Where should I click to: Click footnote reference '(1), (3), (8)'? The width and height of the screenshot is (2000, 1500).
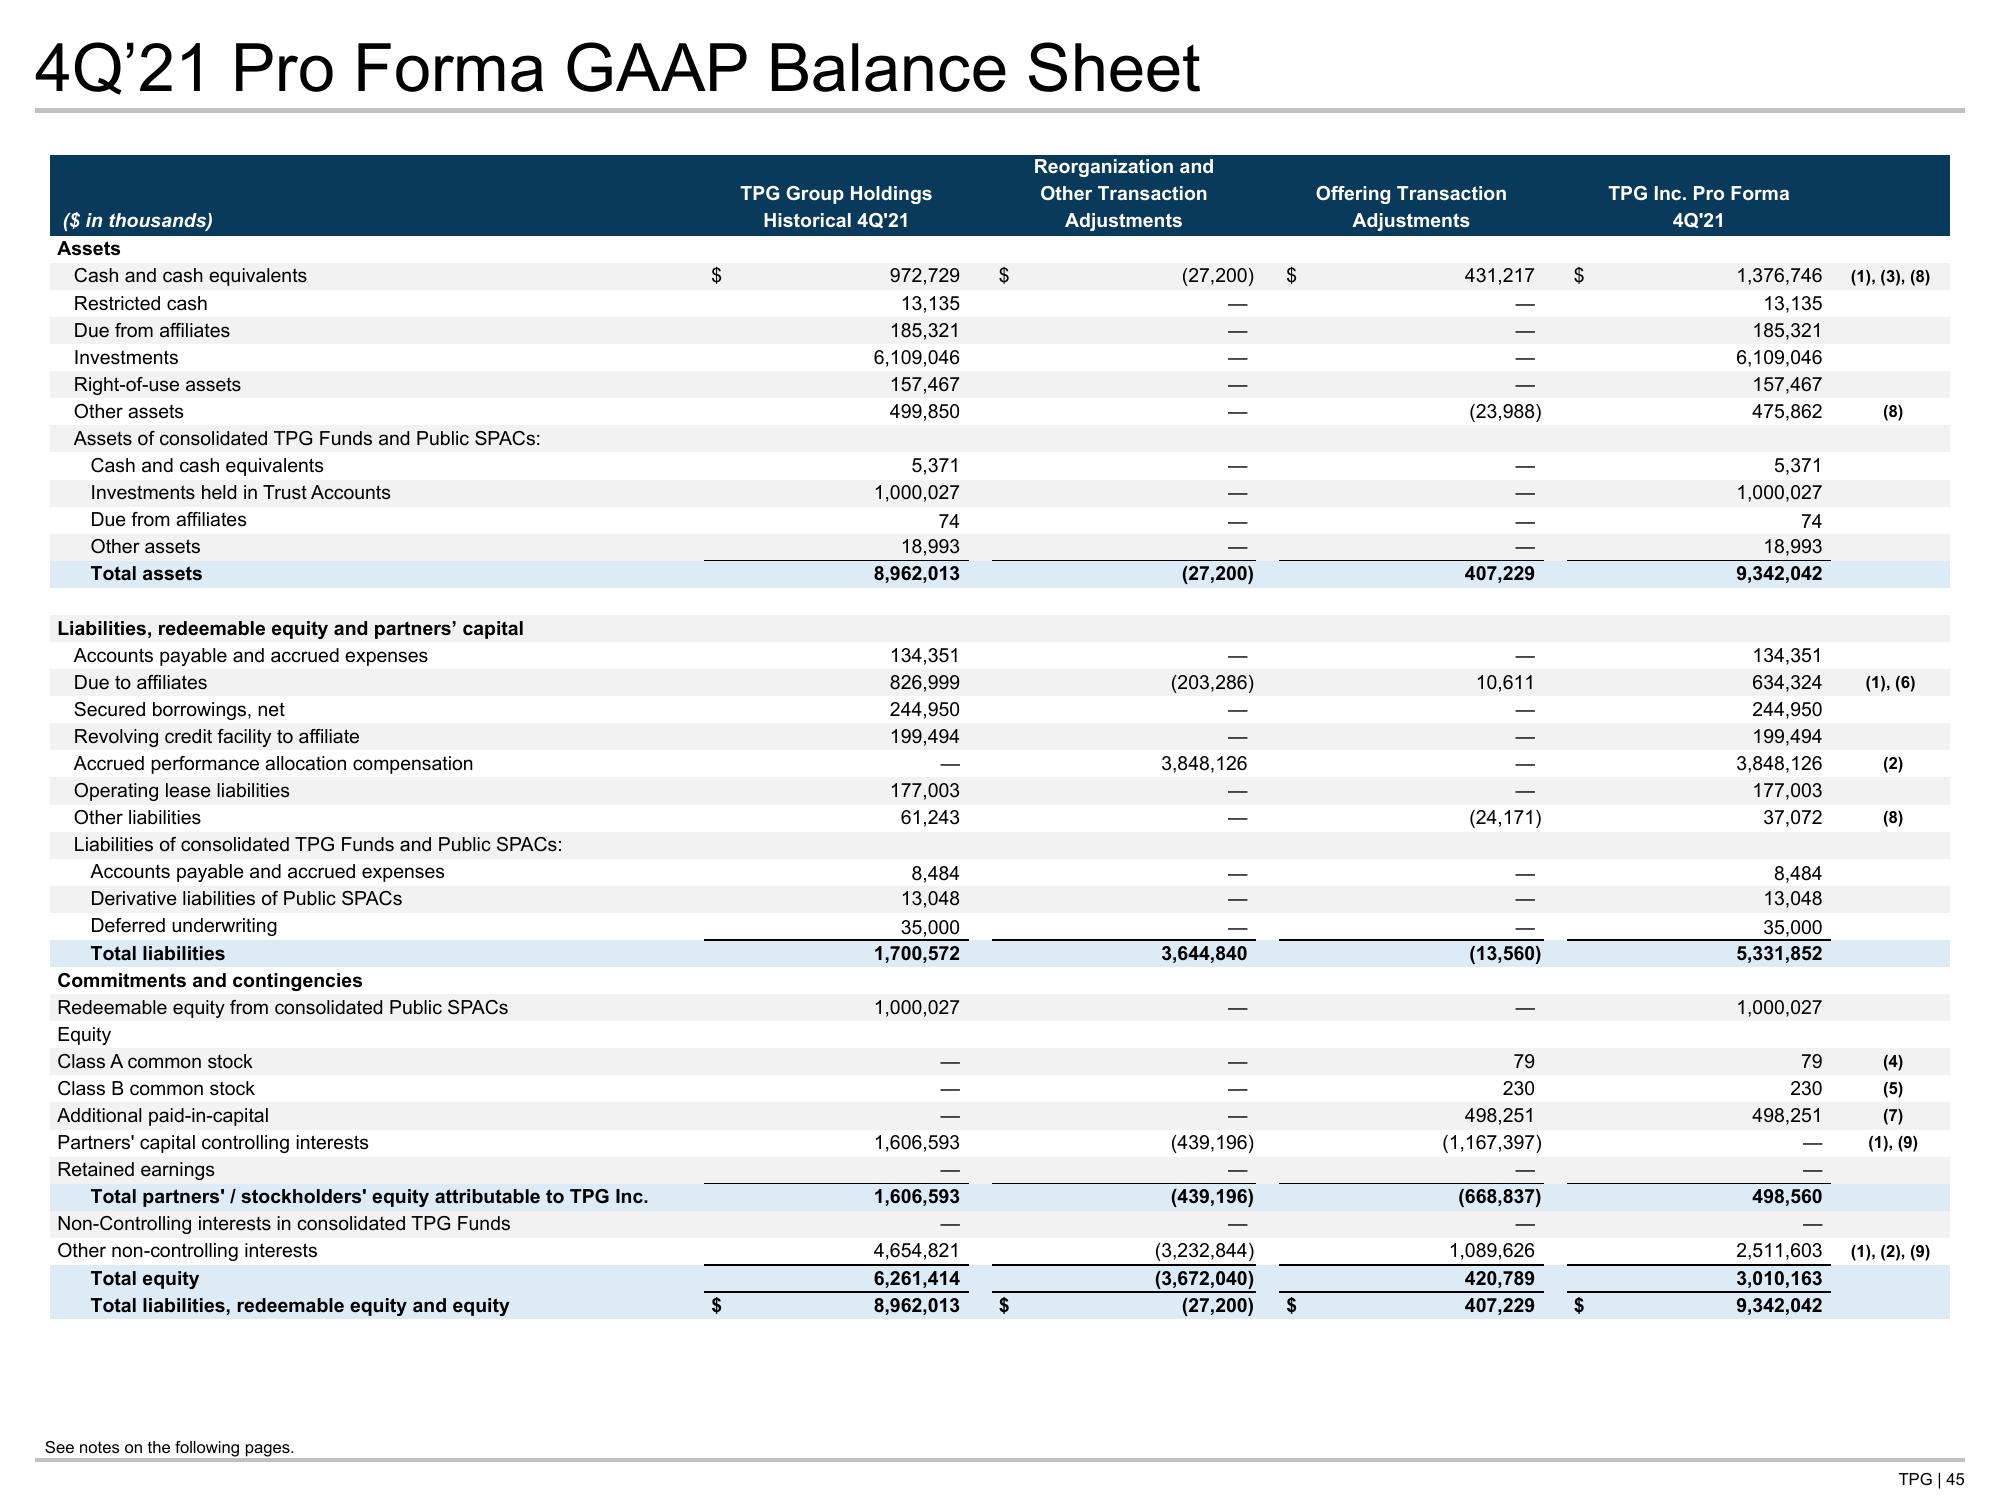pyautogui.click(x=1890, y=277)
